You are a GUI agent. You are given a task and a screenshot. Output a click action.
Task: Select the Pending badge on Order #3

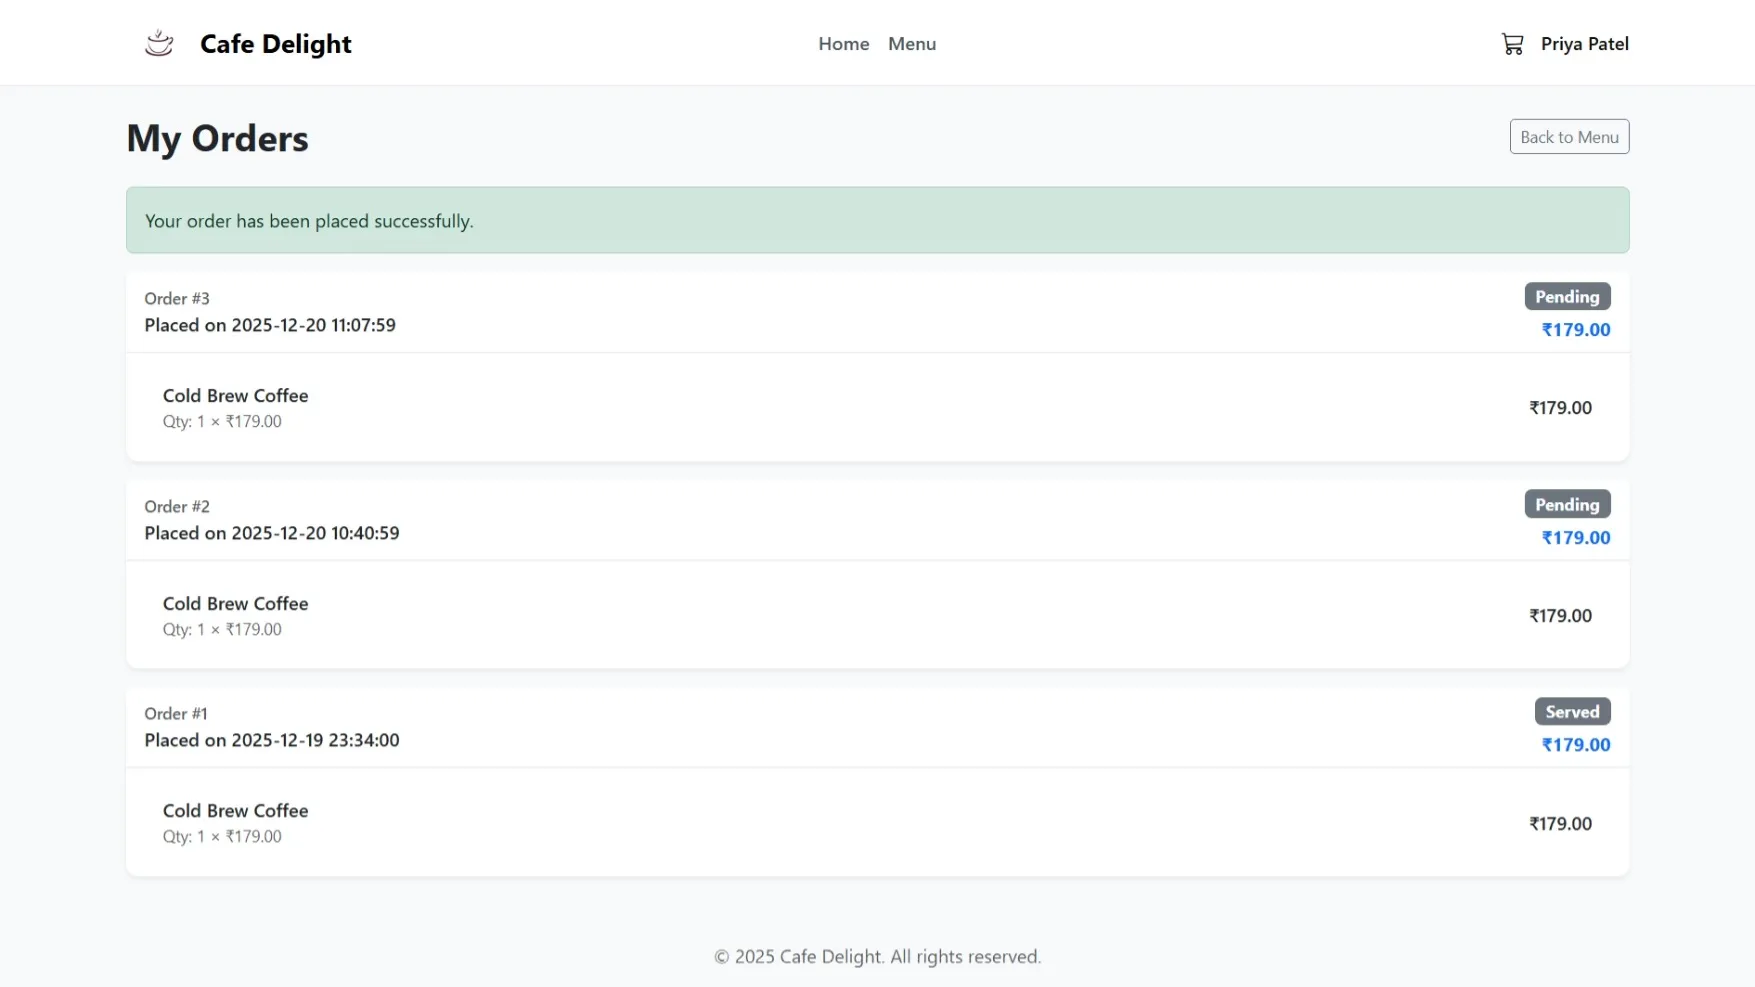1567,296
